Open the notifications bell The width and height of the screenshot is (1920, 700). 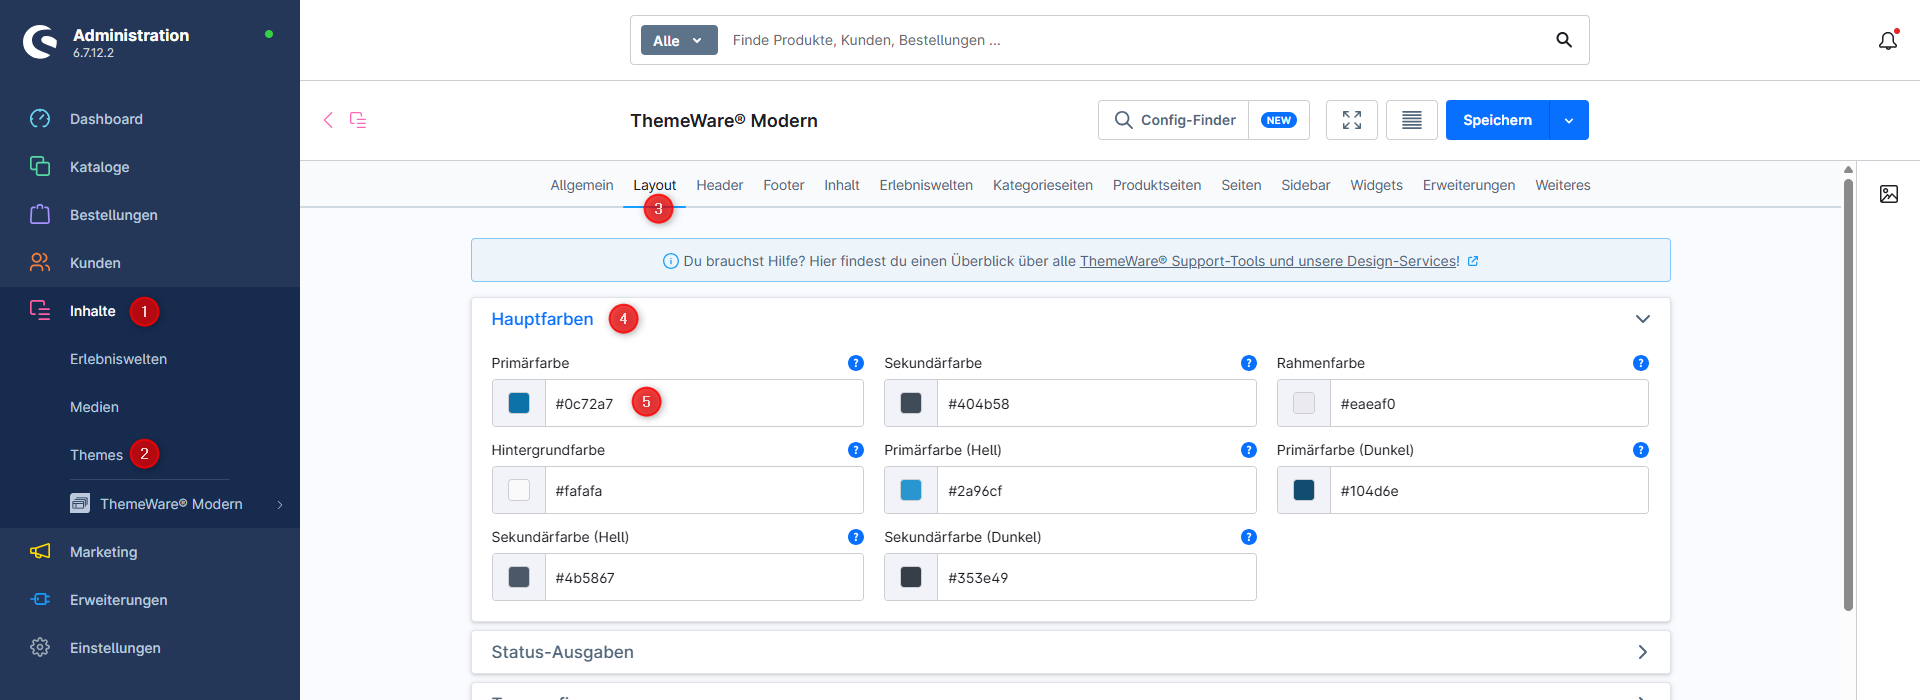1888,41
